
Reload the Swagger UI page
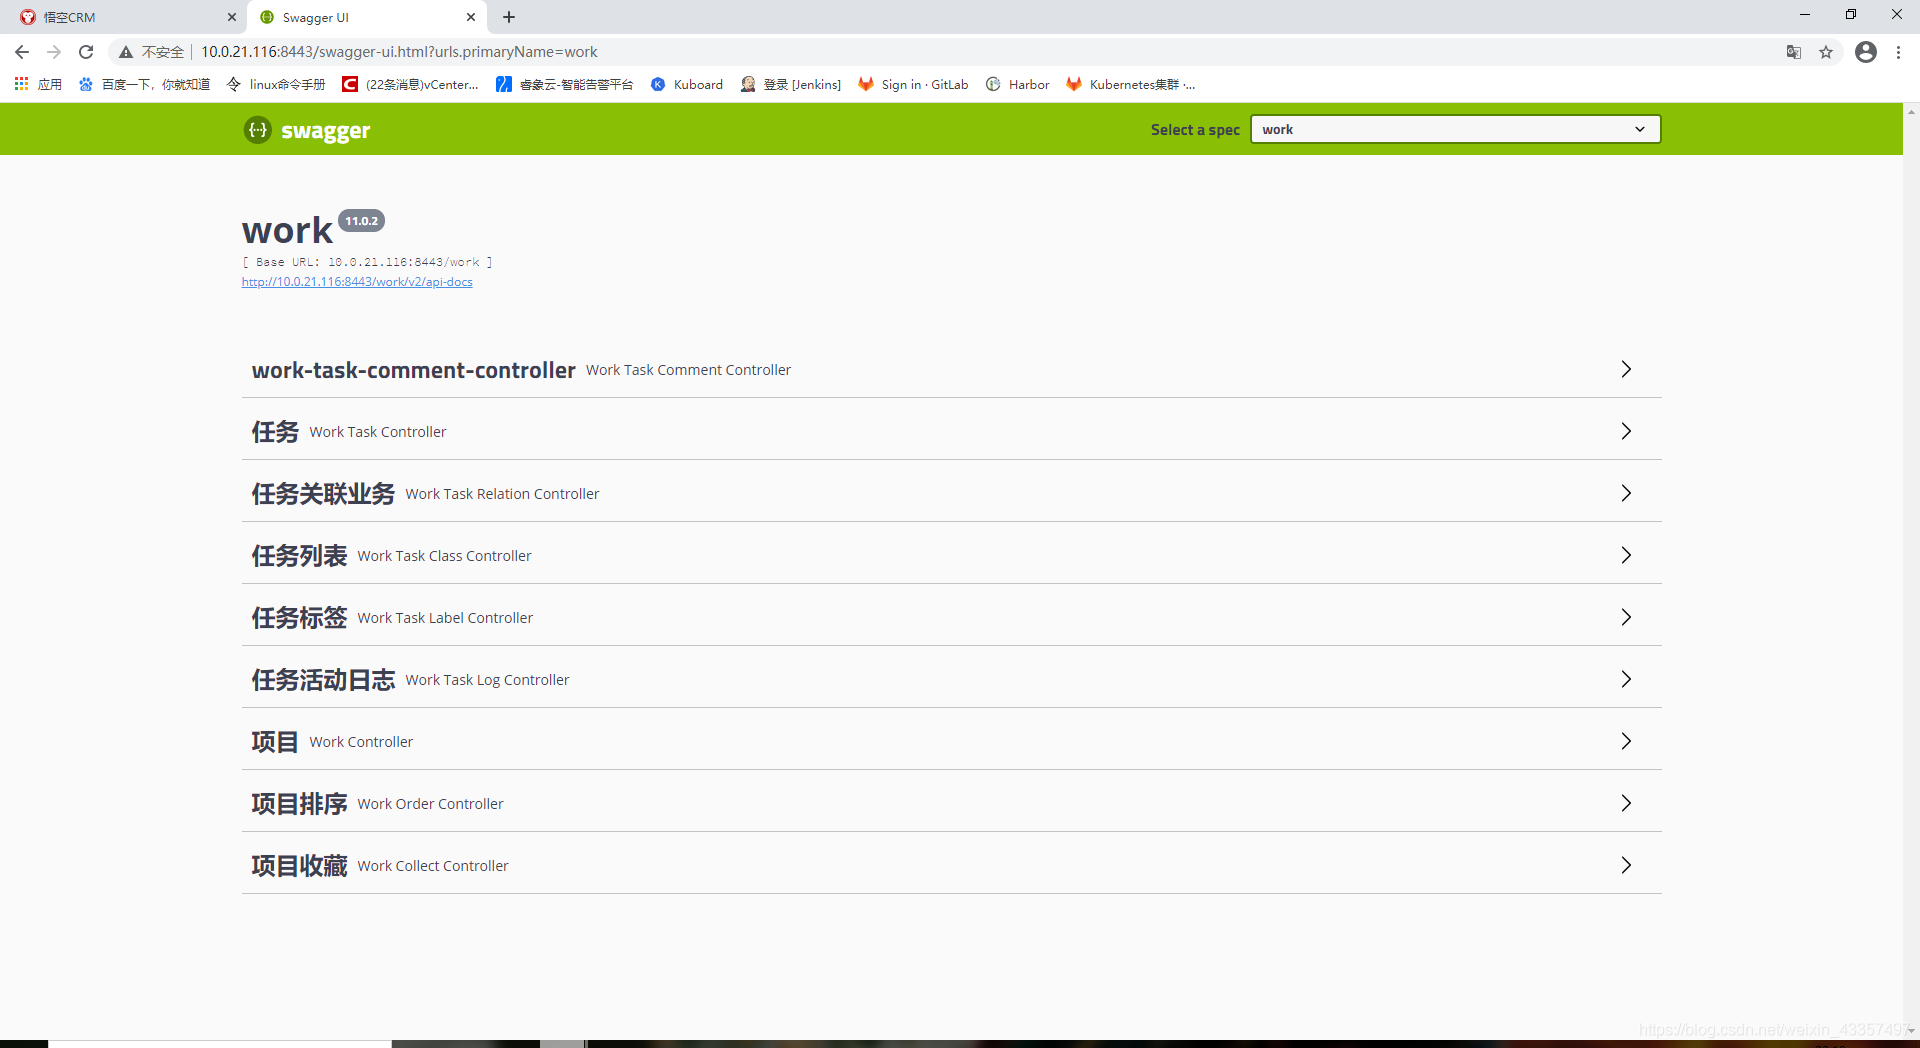tap(86, 52)
